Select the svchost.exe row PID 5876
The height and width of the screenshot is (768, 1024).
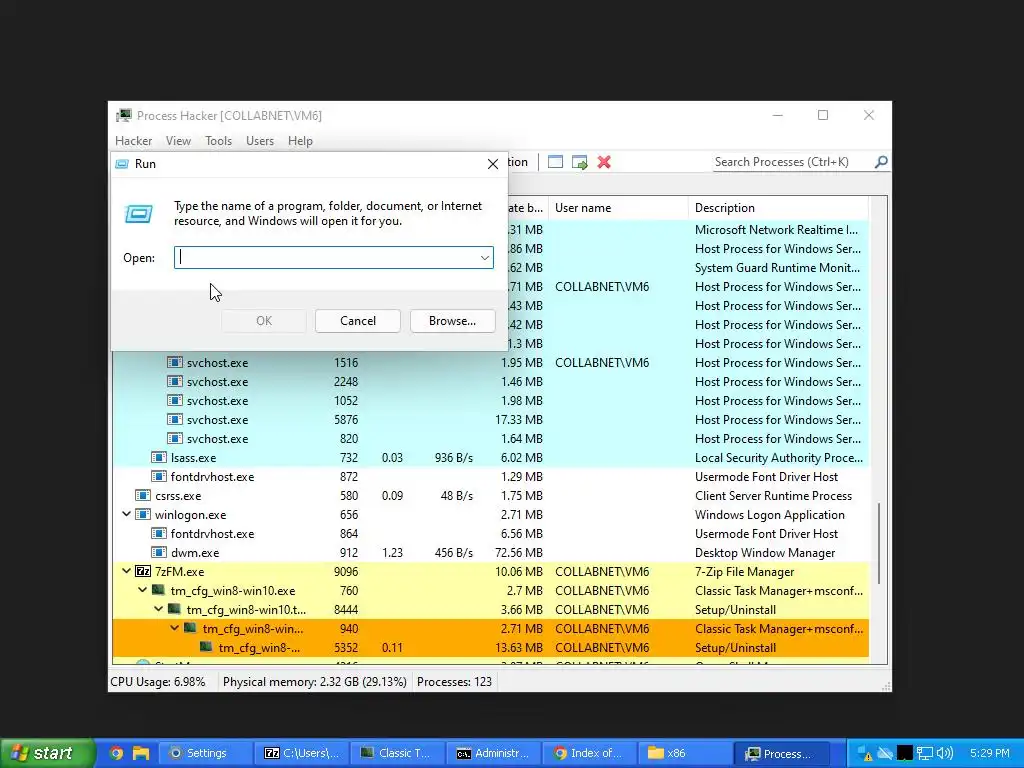click(x=490, y=419)
